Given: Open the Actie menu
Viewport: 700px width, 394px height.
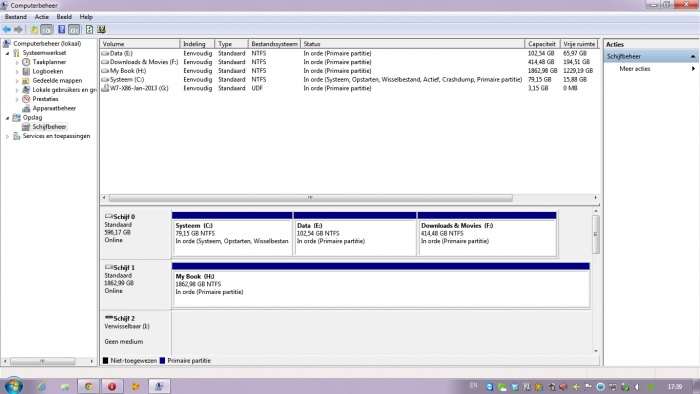Looking at the screenshot, I should tap(42, 17).
